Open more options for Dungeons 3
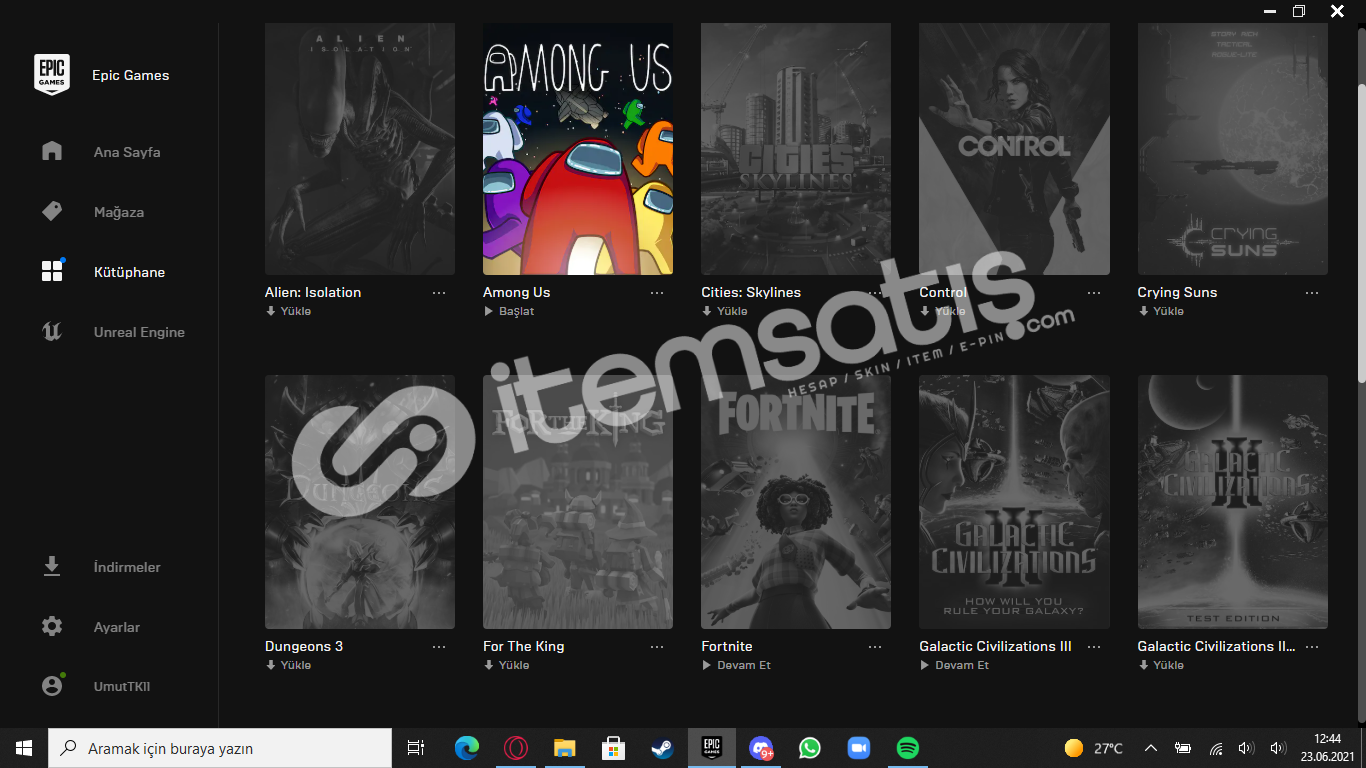 coord(439,646)
